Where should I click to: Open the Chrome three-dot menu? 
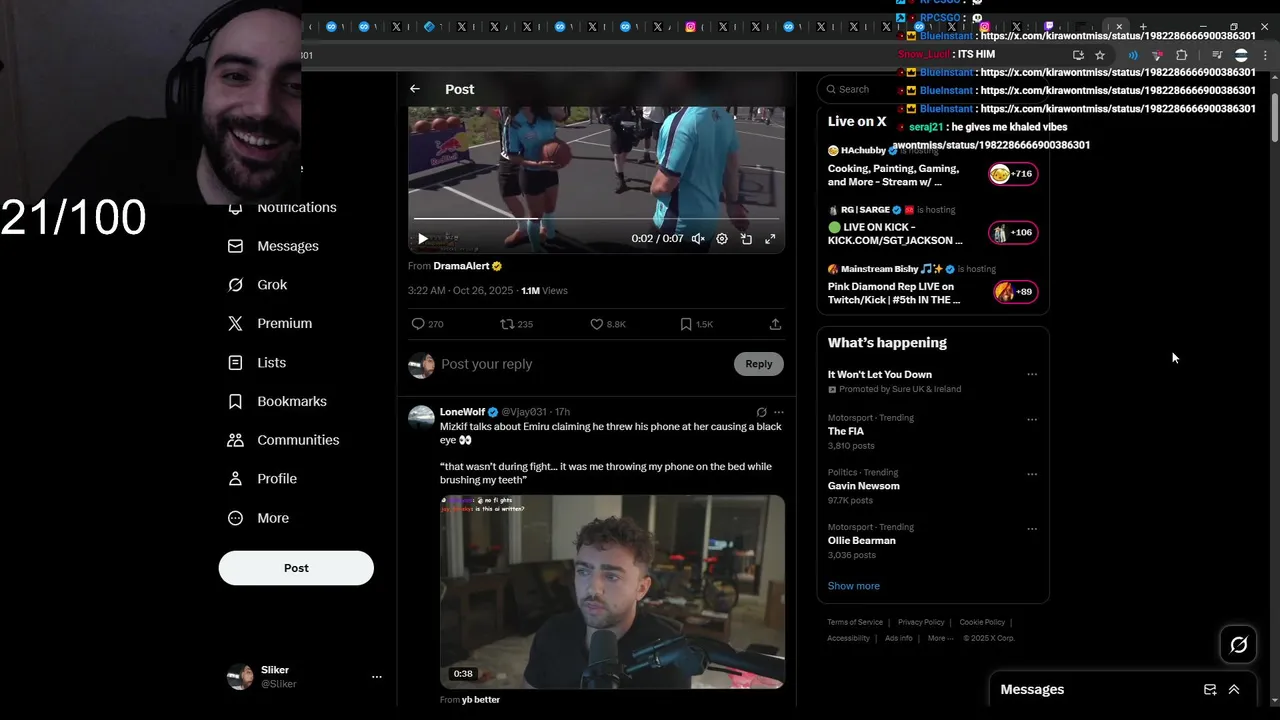(x=1265, y=55)
